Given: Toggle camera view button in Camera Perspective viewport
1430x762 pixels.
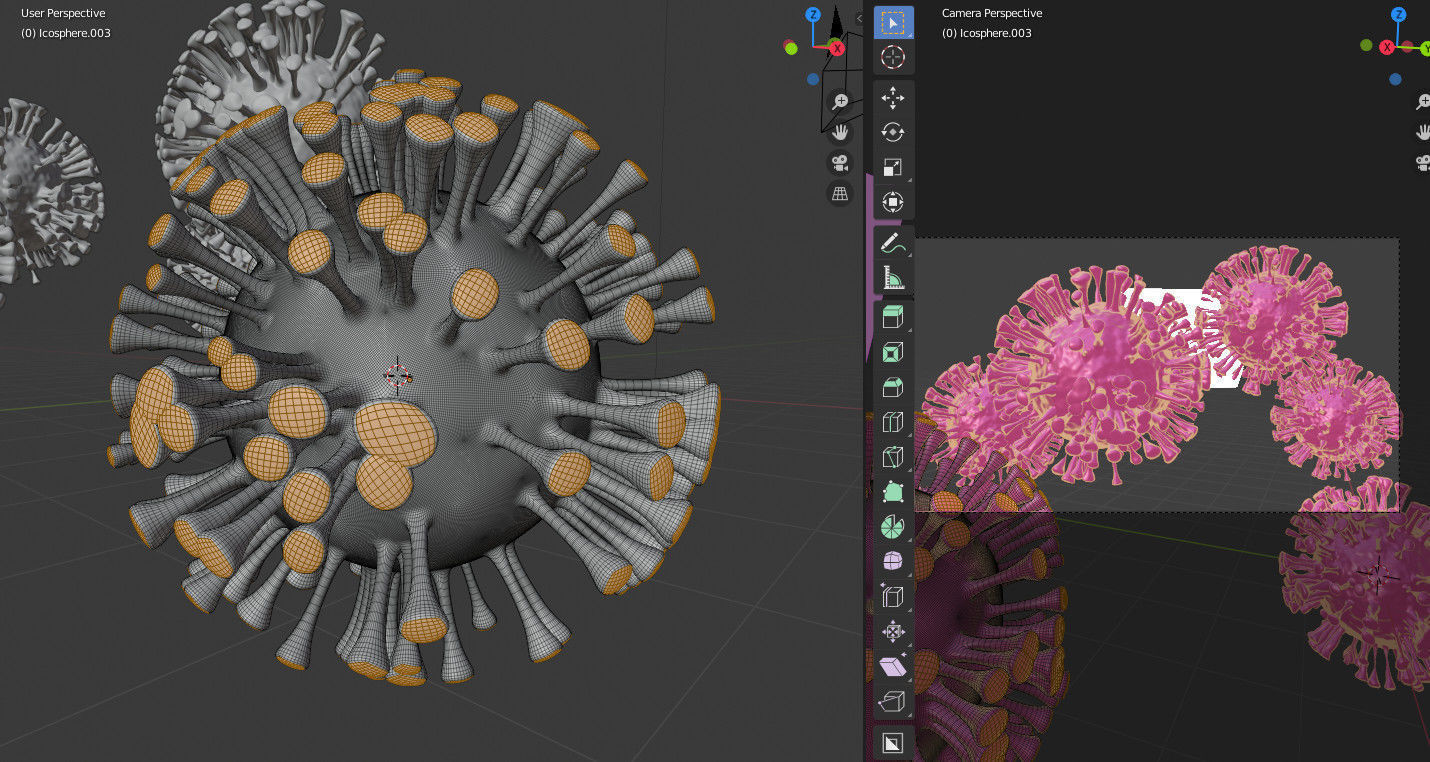Looking at the screenshot, I should click(1424, 162).
